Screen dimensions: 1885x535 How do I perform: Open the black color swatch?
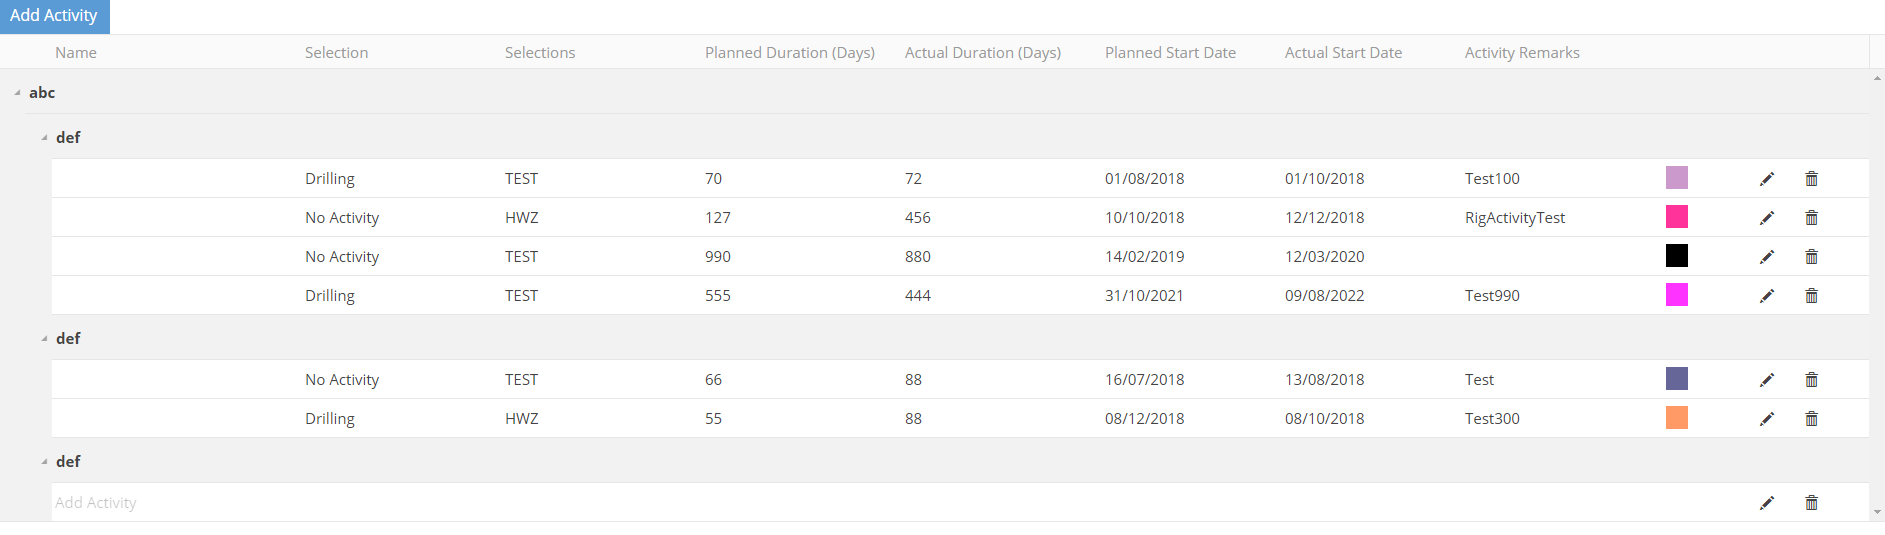1676,256
